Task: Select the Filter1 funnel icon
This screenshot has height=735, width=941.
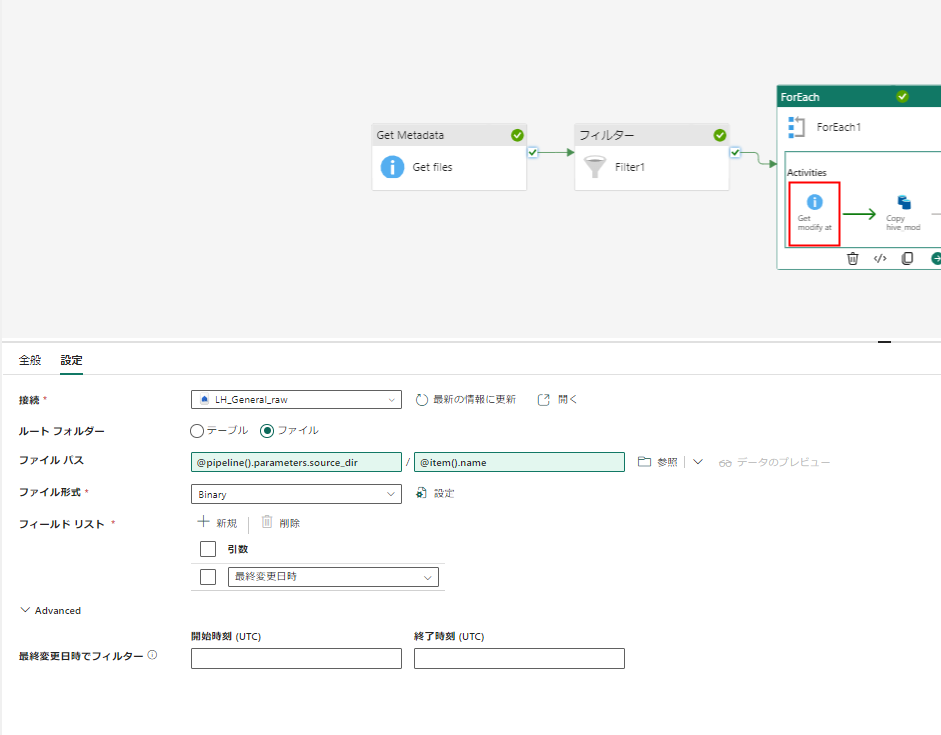Action: [x=595, y=167]
